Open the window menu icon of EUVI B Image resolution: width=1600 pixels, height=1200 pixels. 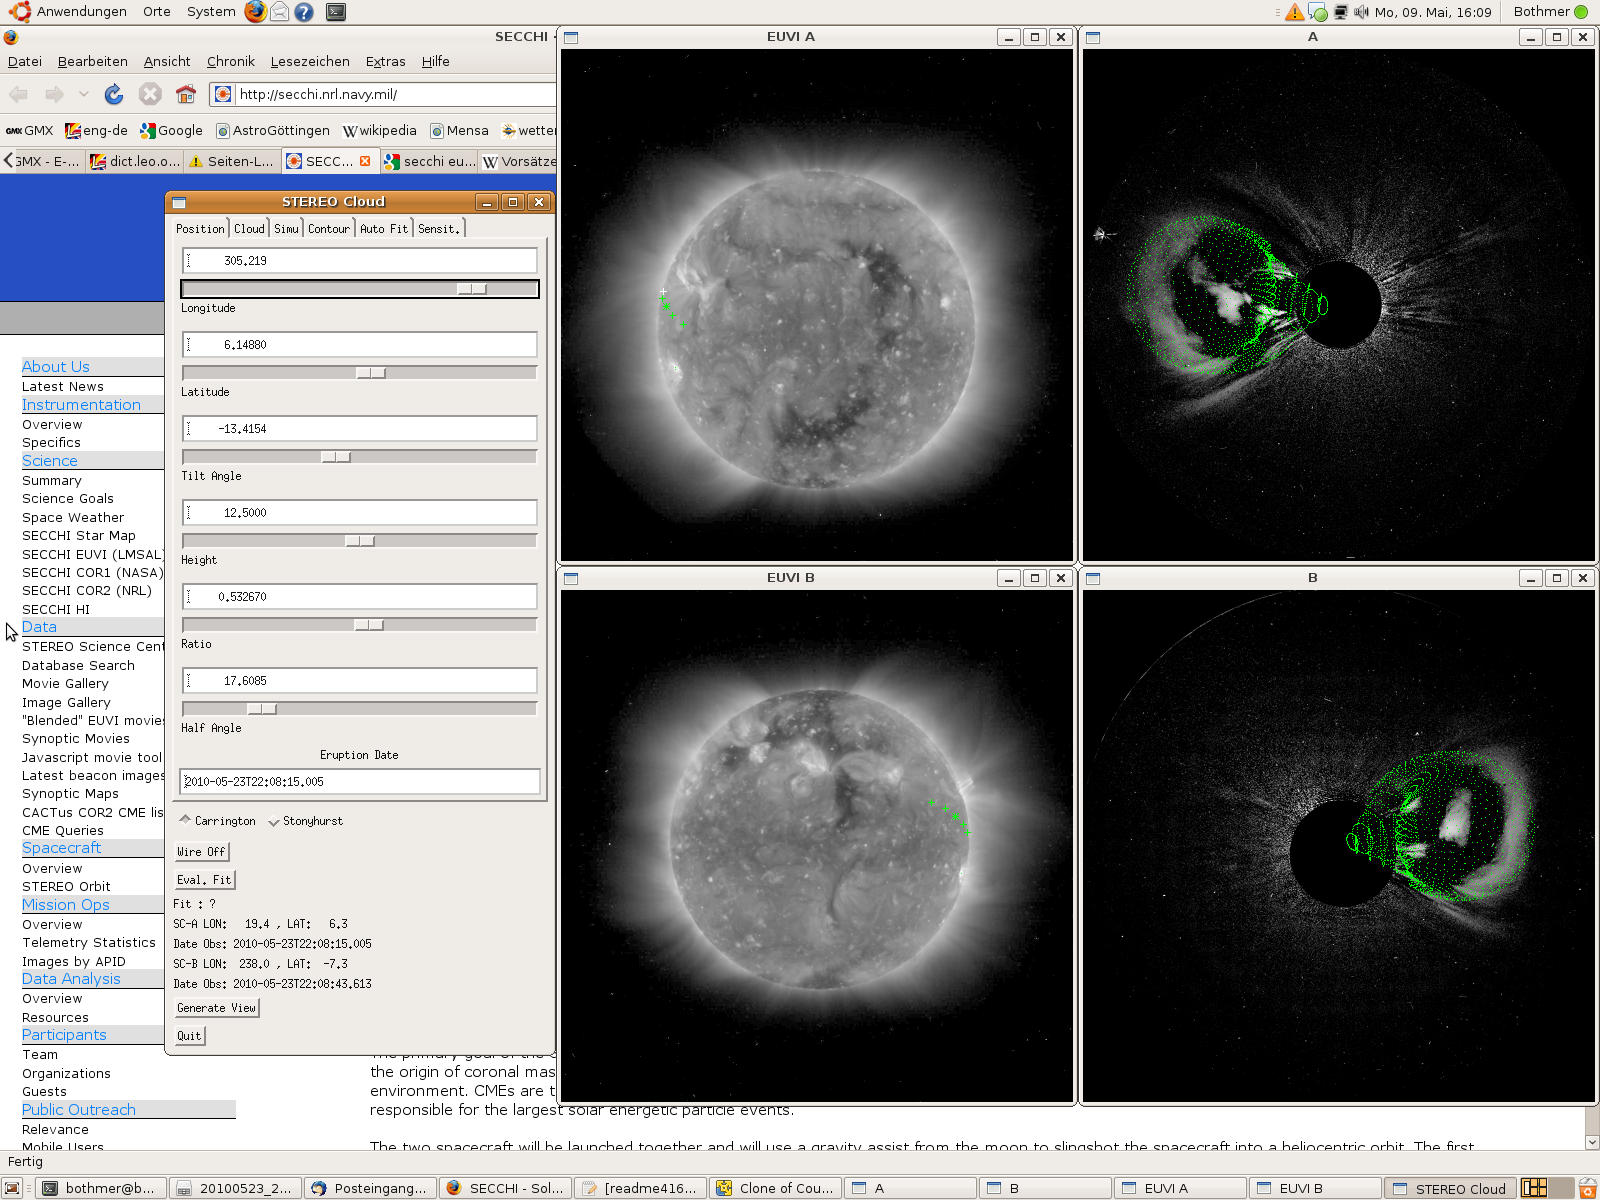[571, 578]
